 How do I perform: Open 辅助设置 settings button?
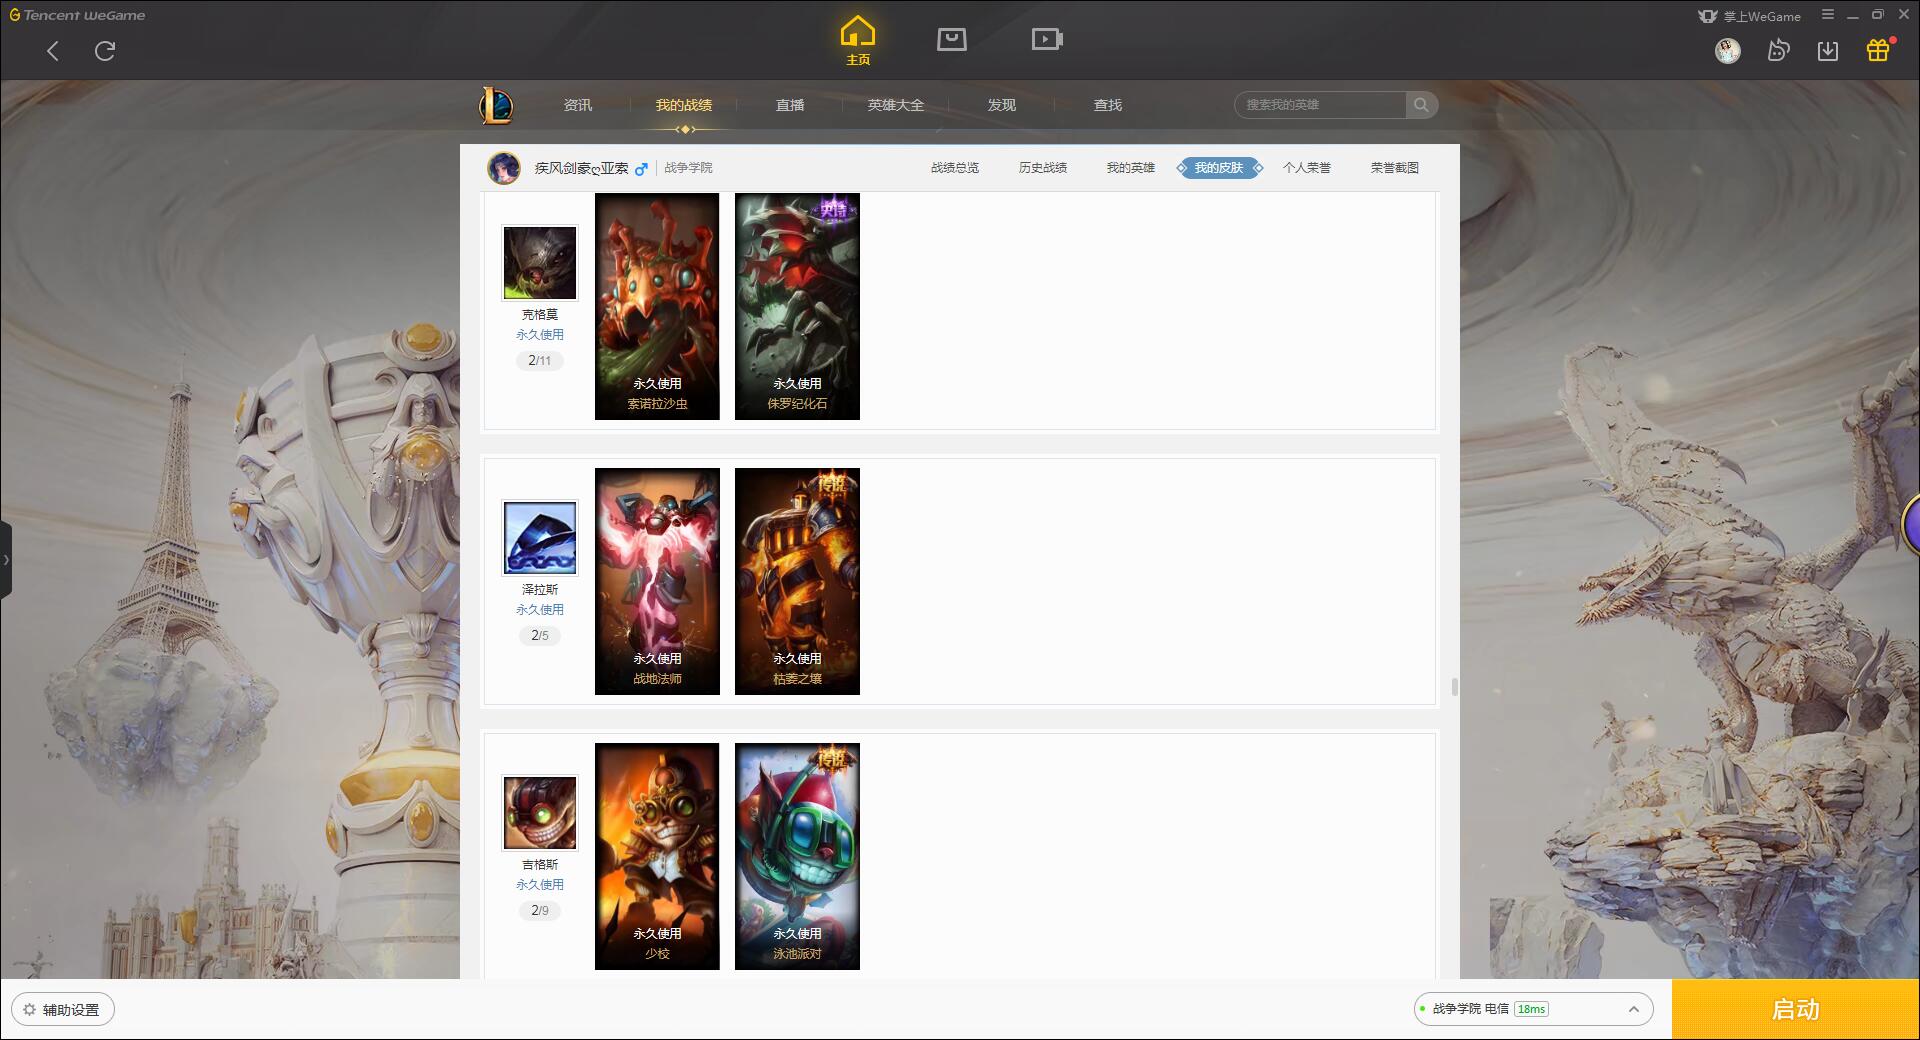pos(63,1010)
